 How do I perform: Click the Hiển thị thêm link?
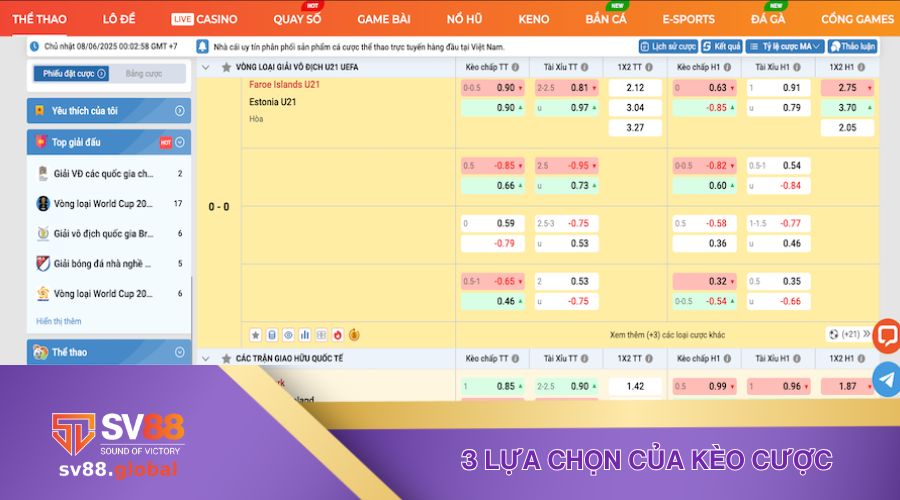(x=59, y=321)
